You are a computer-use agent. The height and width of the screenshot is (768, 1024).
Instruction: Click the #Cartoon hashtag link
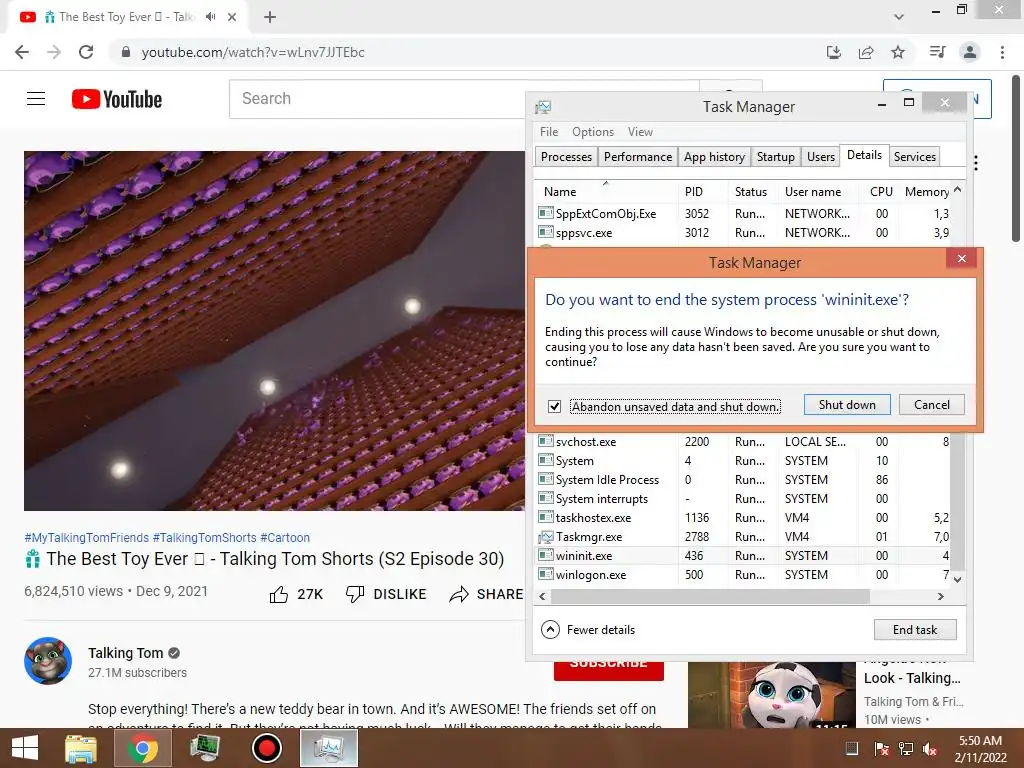point(285,537)
